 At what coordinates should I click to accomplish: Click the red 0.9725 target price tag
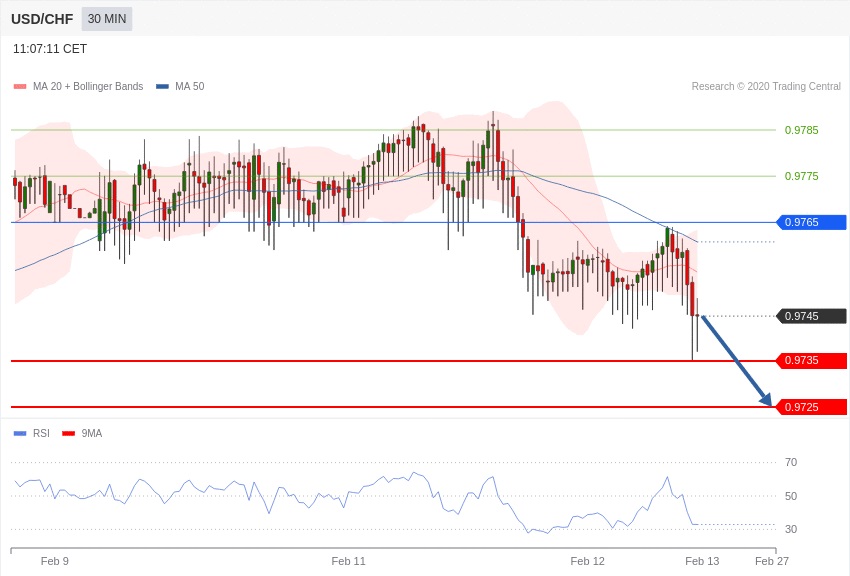tap(811, 407)
